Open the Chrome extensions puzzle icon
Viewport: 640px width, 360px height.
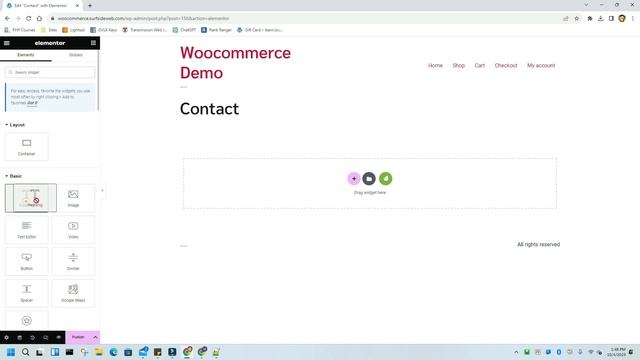tap(590, 18)
